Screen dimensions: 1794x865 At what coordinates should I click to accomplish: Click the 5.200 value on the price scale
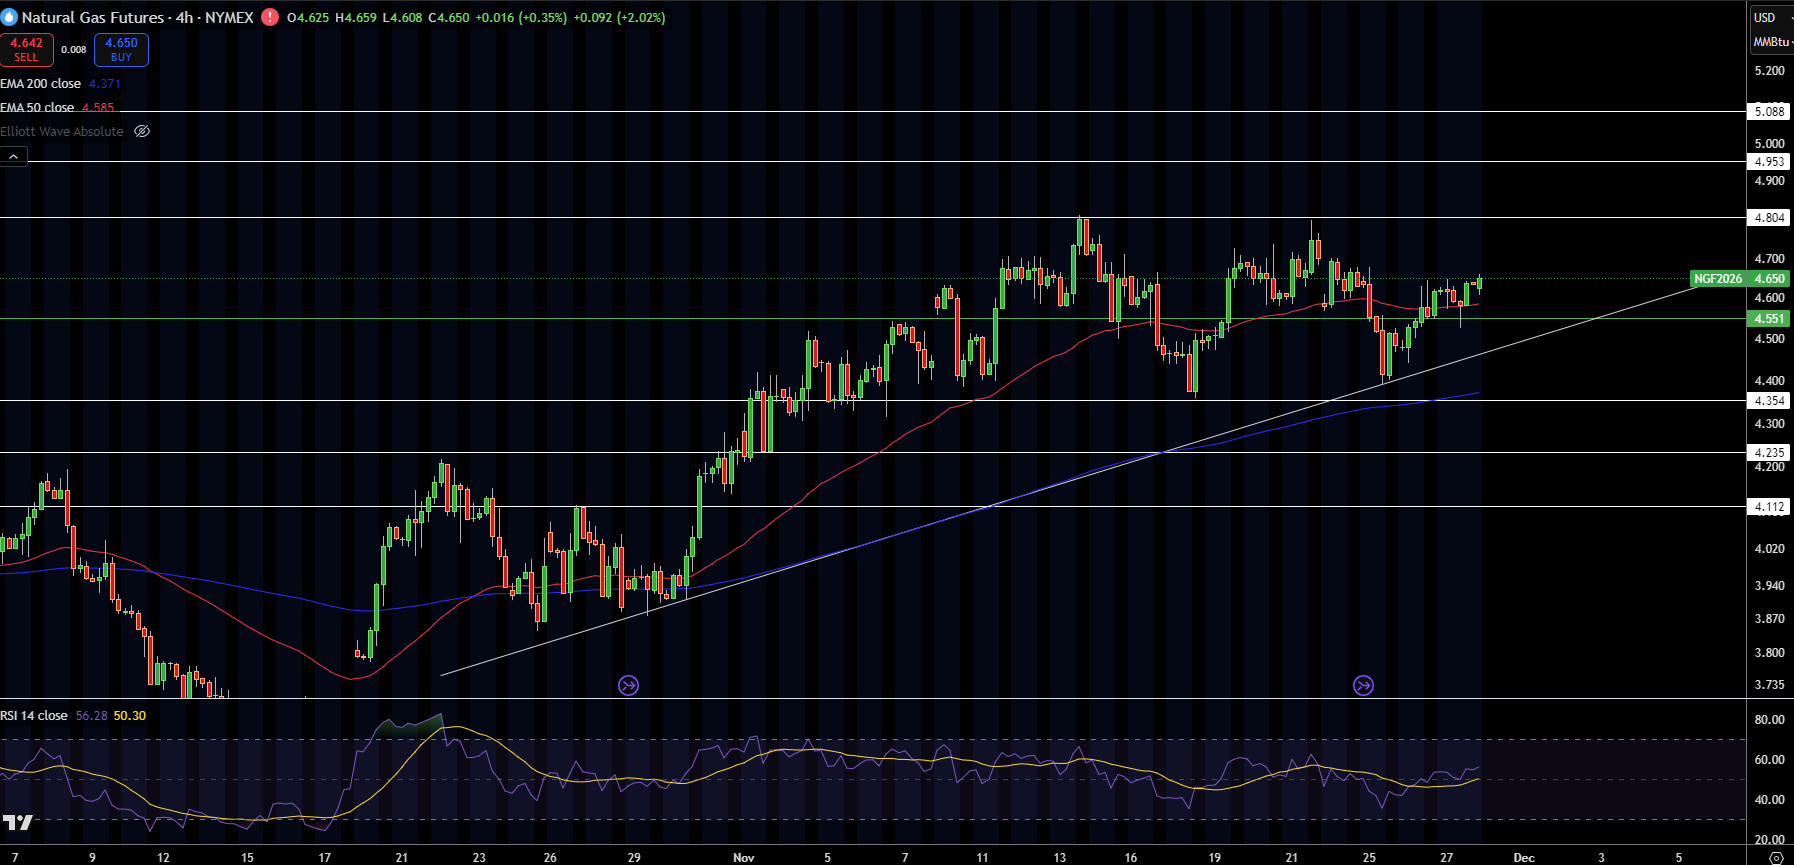pyautogui.click(x=1769, y=71)
